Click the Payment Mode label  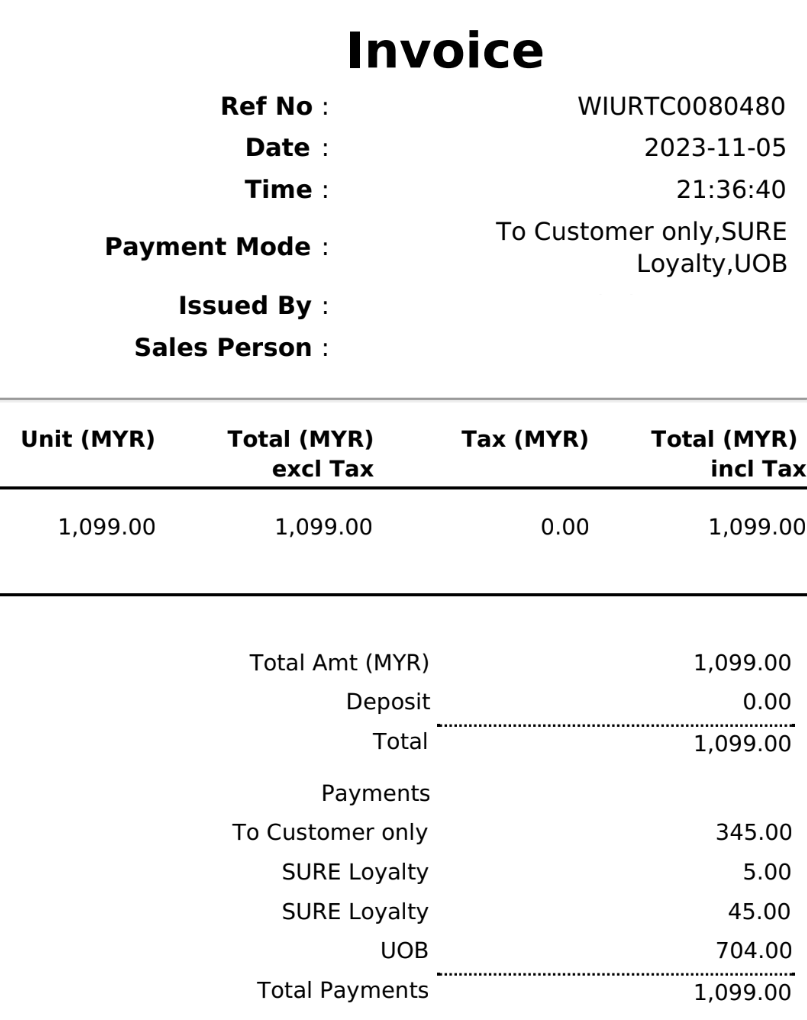208,247
